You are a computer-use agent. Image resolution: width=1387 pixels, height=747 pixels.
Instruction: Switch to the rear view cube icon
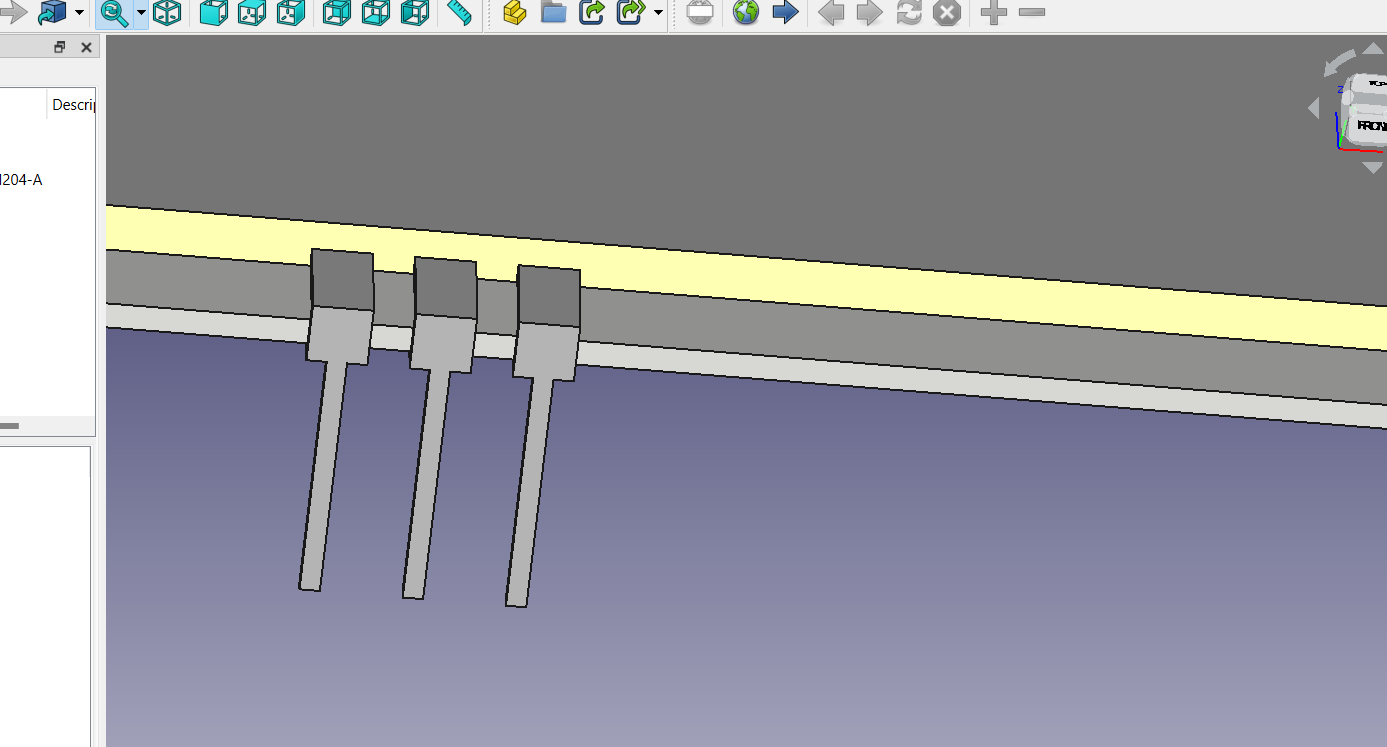pos(337,13)
